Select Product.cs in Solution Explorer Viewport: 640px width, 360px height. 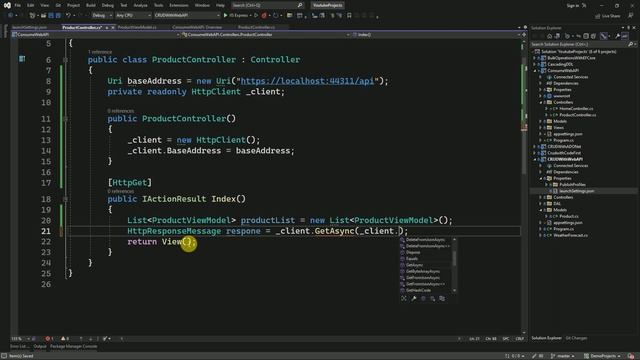pos(568,216)
